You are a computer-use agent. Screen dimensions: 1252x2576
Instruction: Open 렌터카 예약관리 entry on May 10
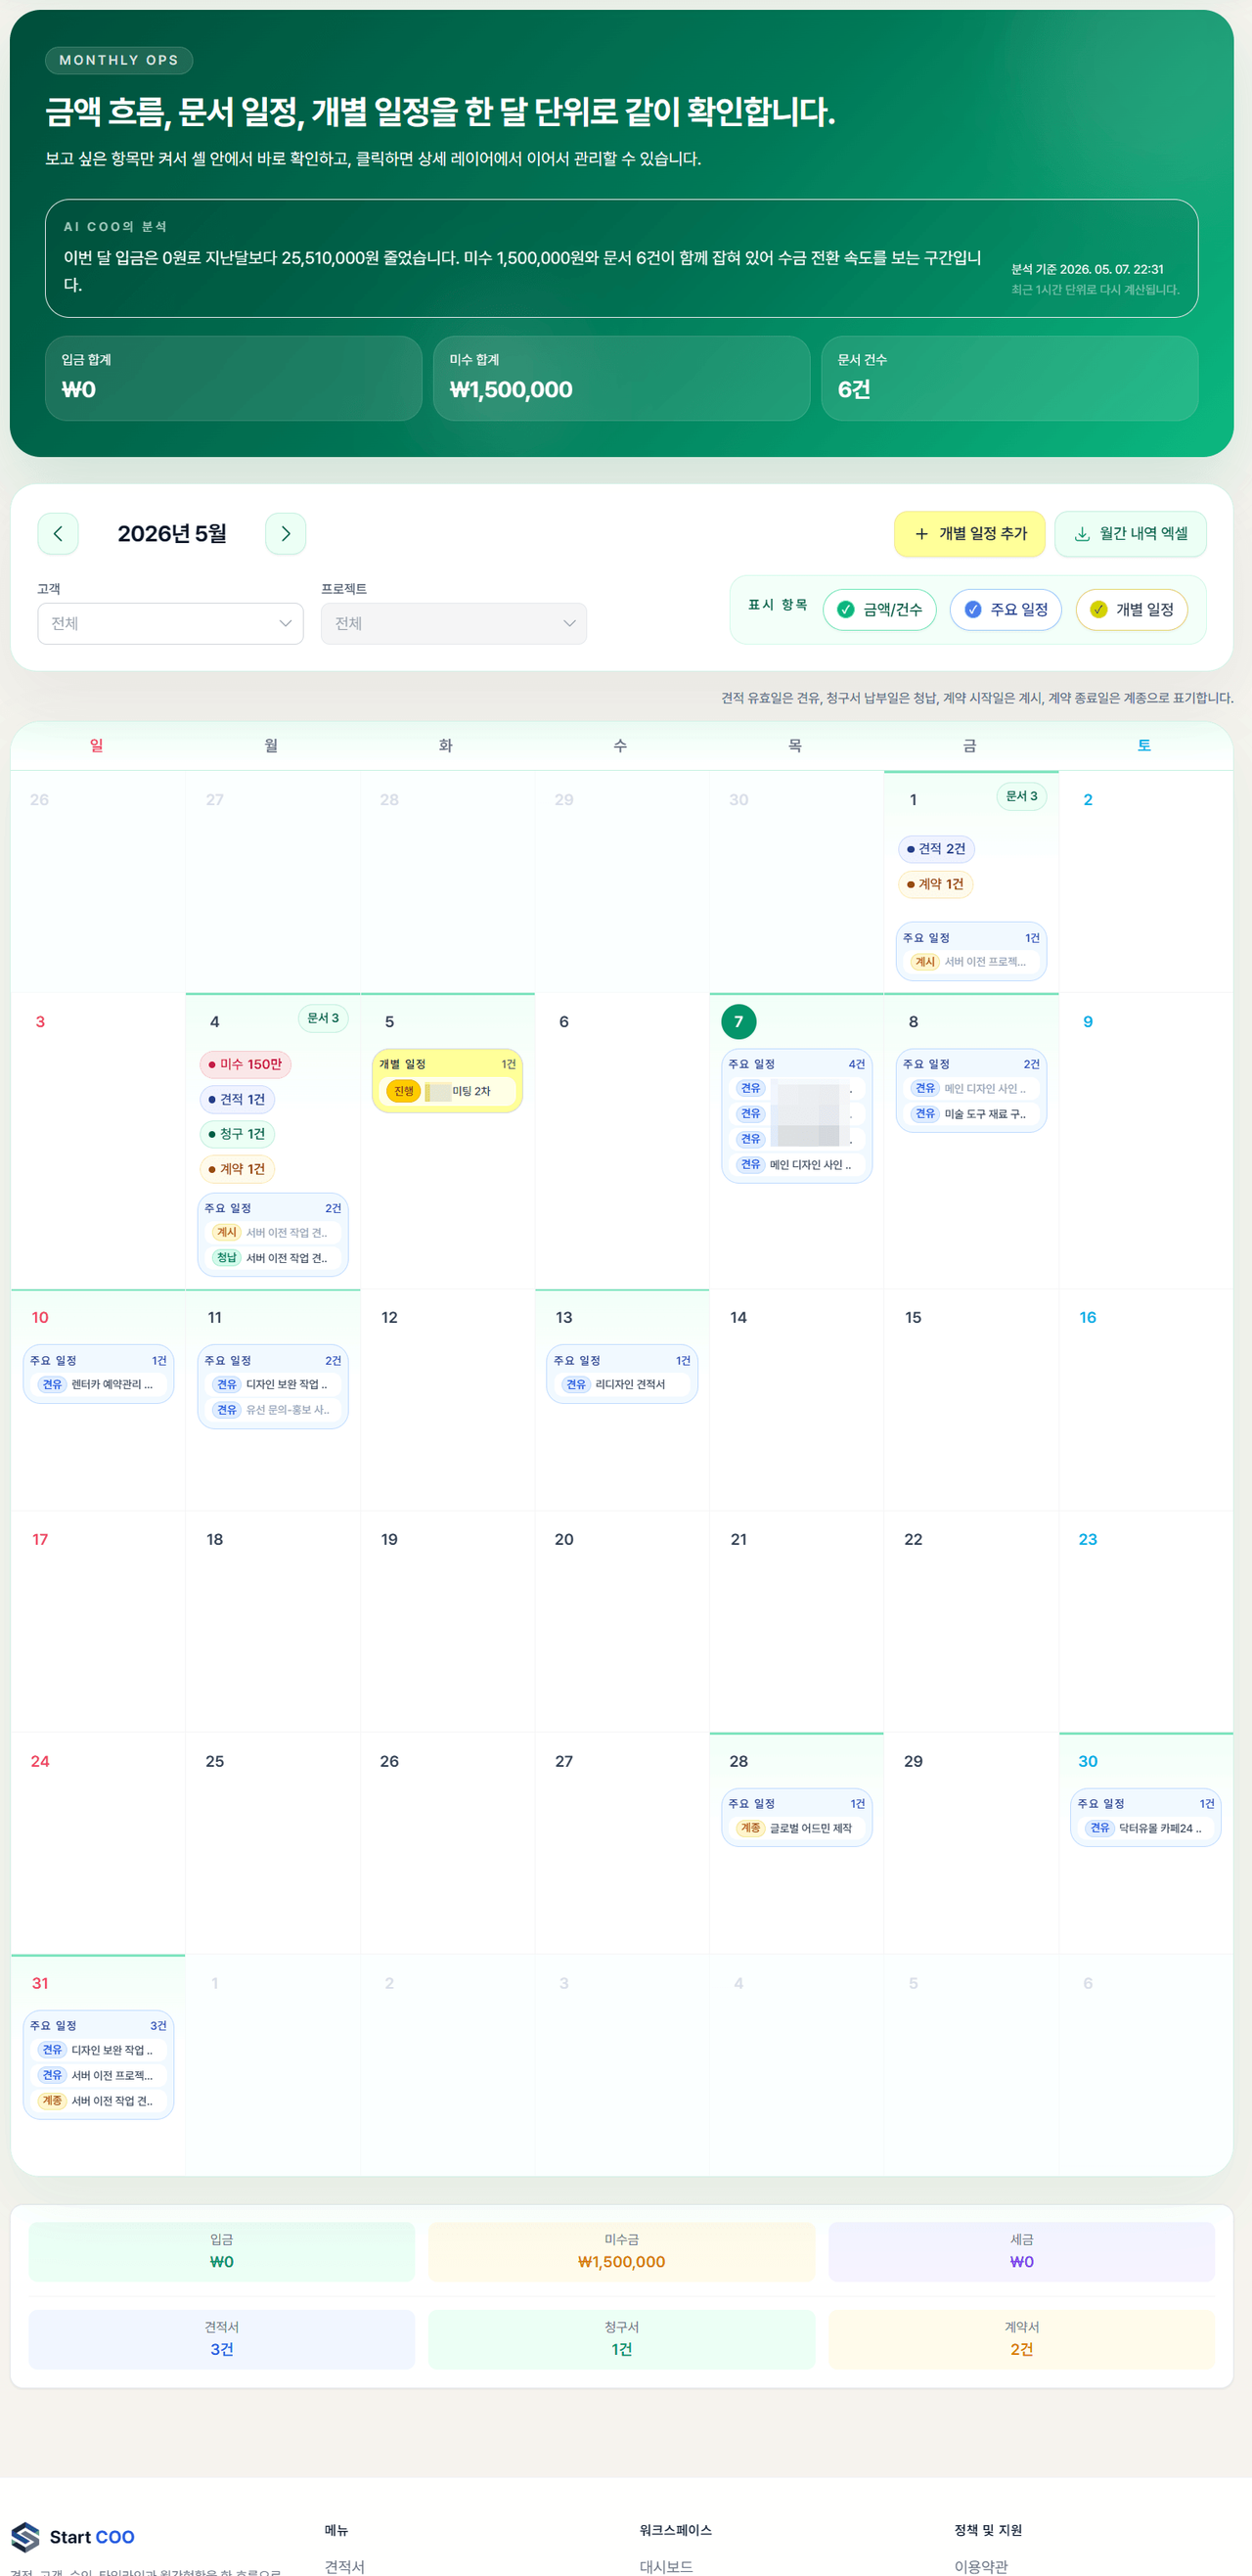pyautogui.click(x=98, y=1385)
